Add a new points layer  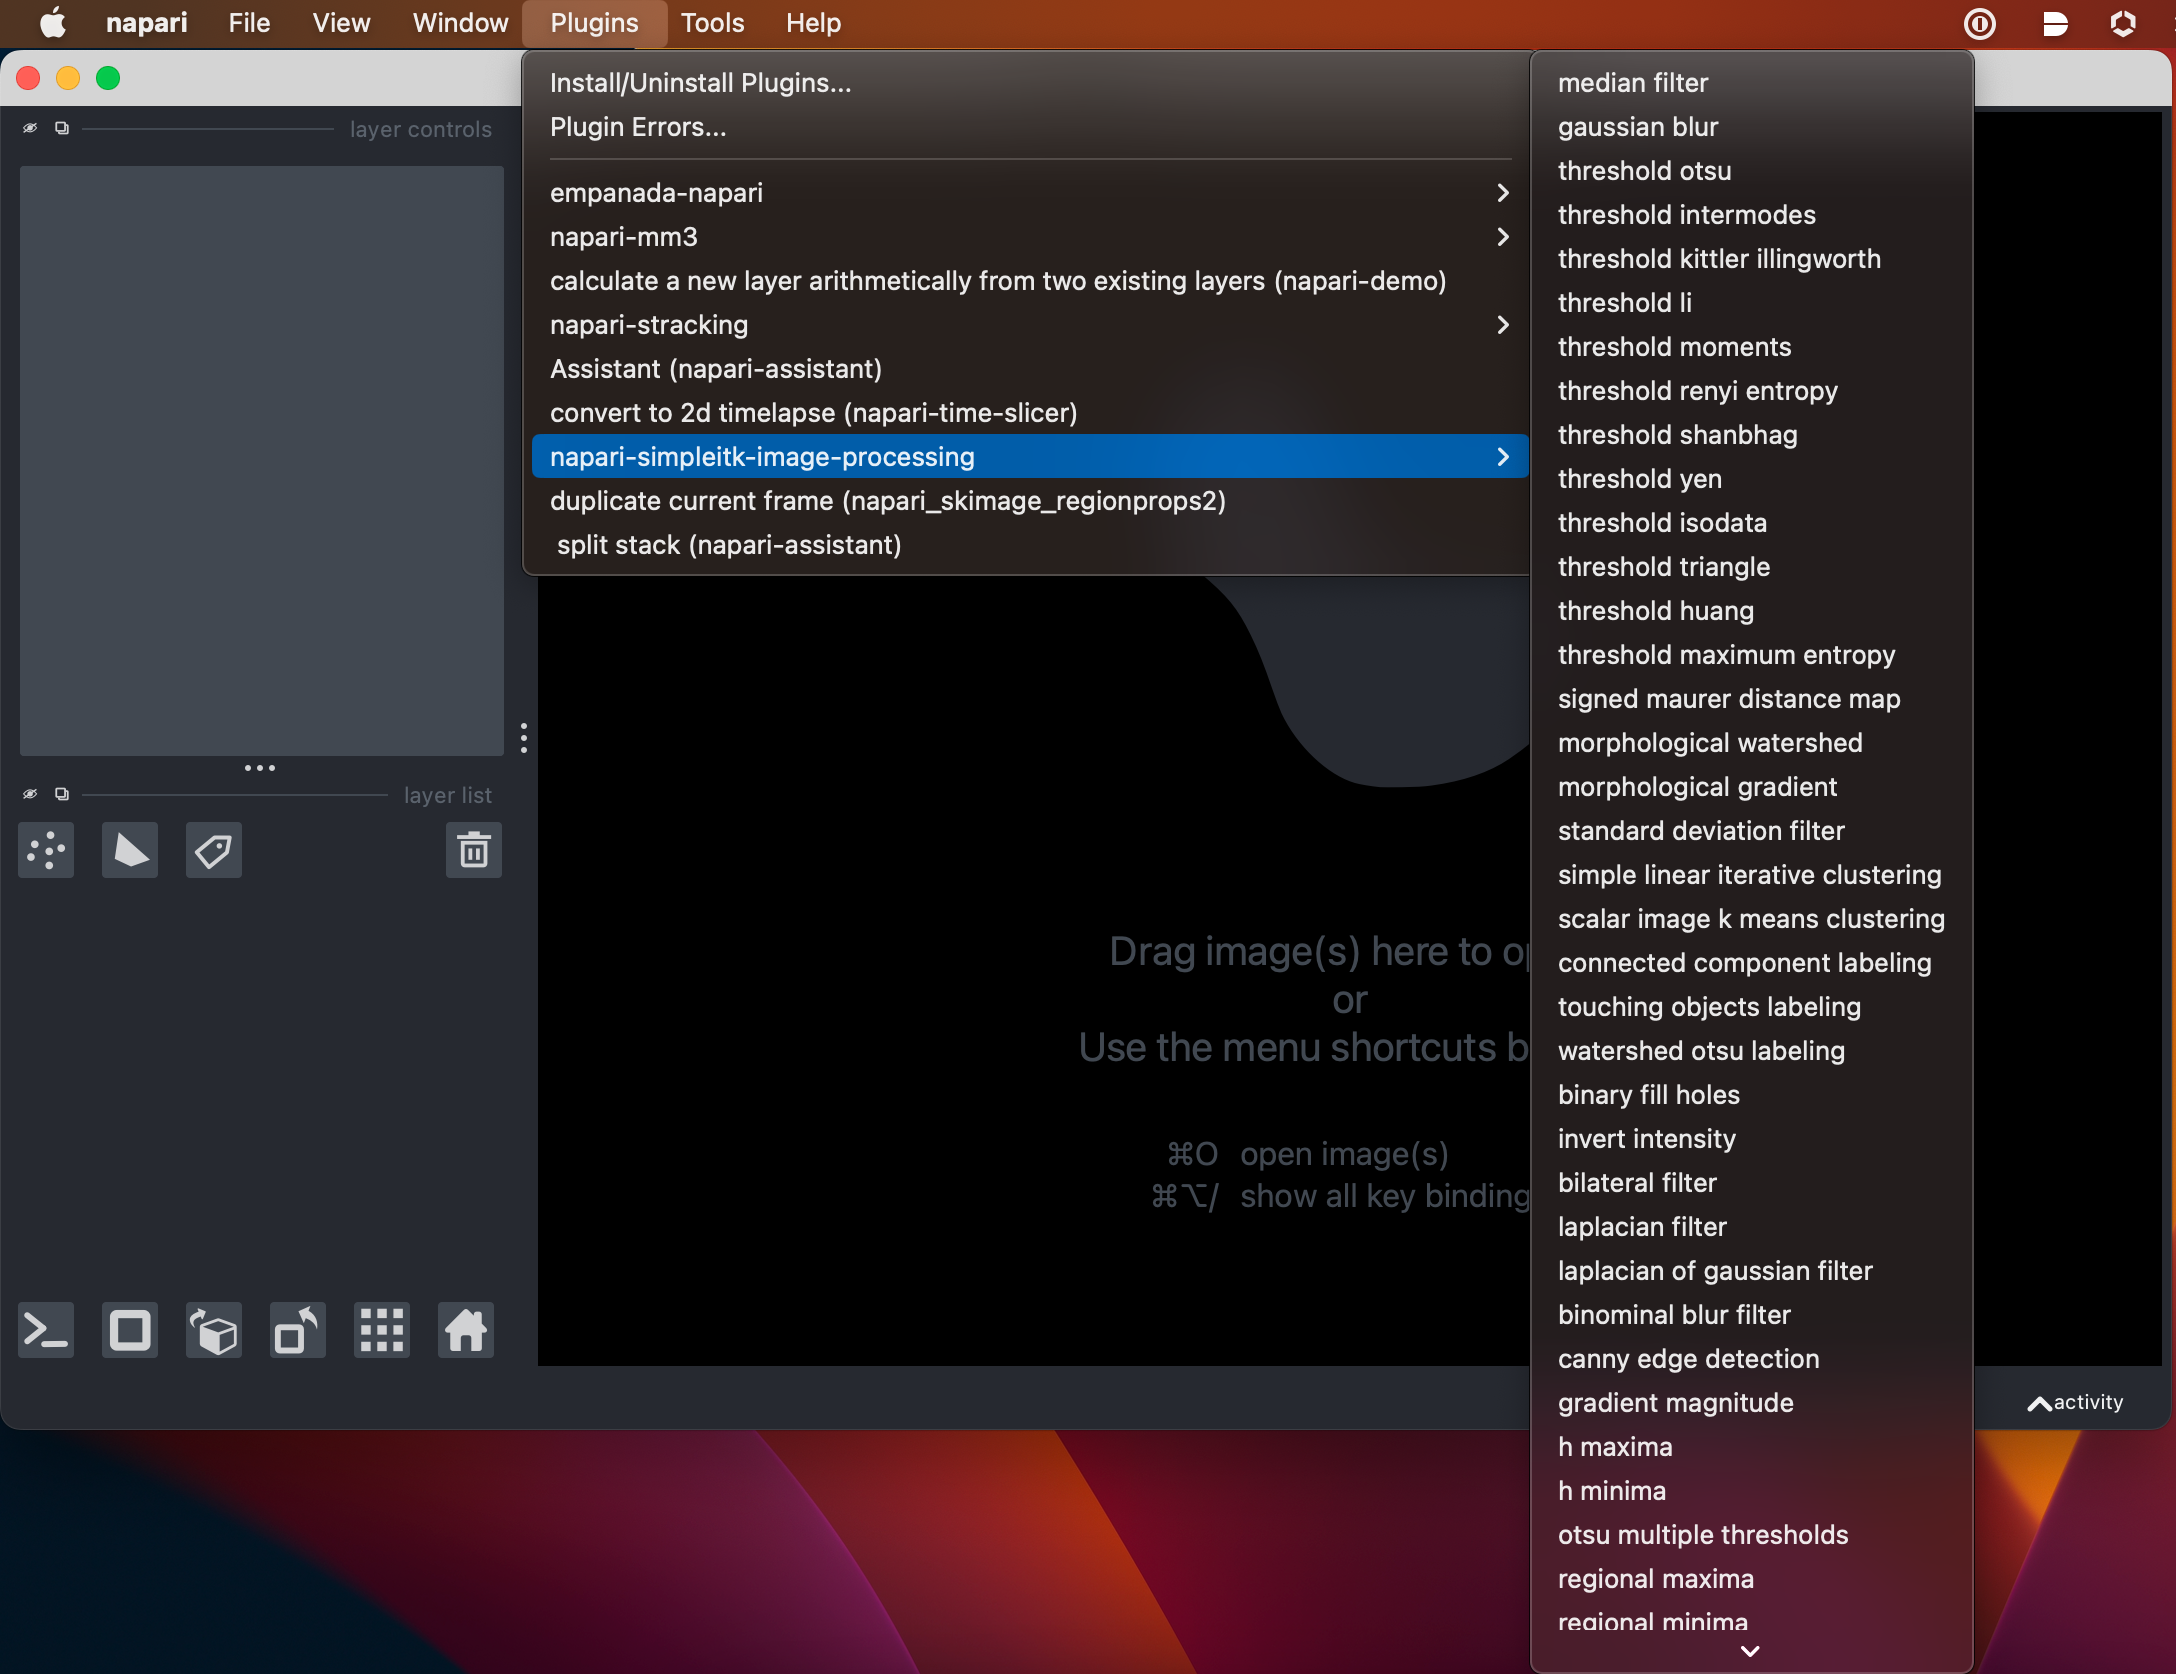[x=45, y=850]
